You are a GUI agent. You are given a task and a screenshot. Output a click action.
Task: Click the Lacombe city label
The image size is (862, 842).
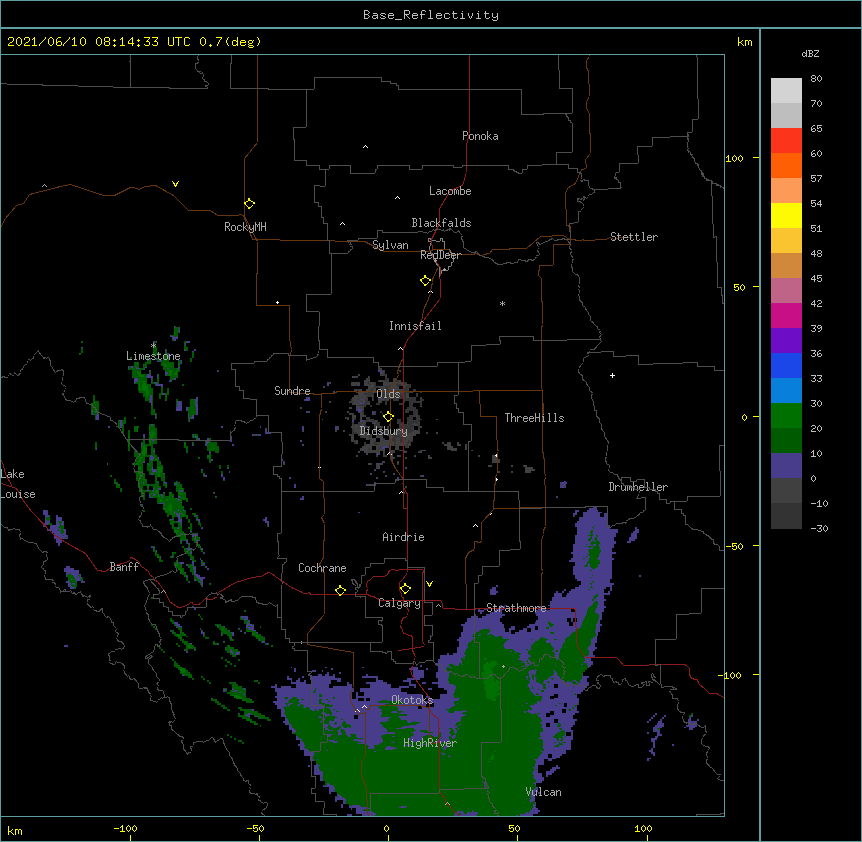point(450,191)
